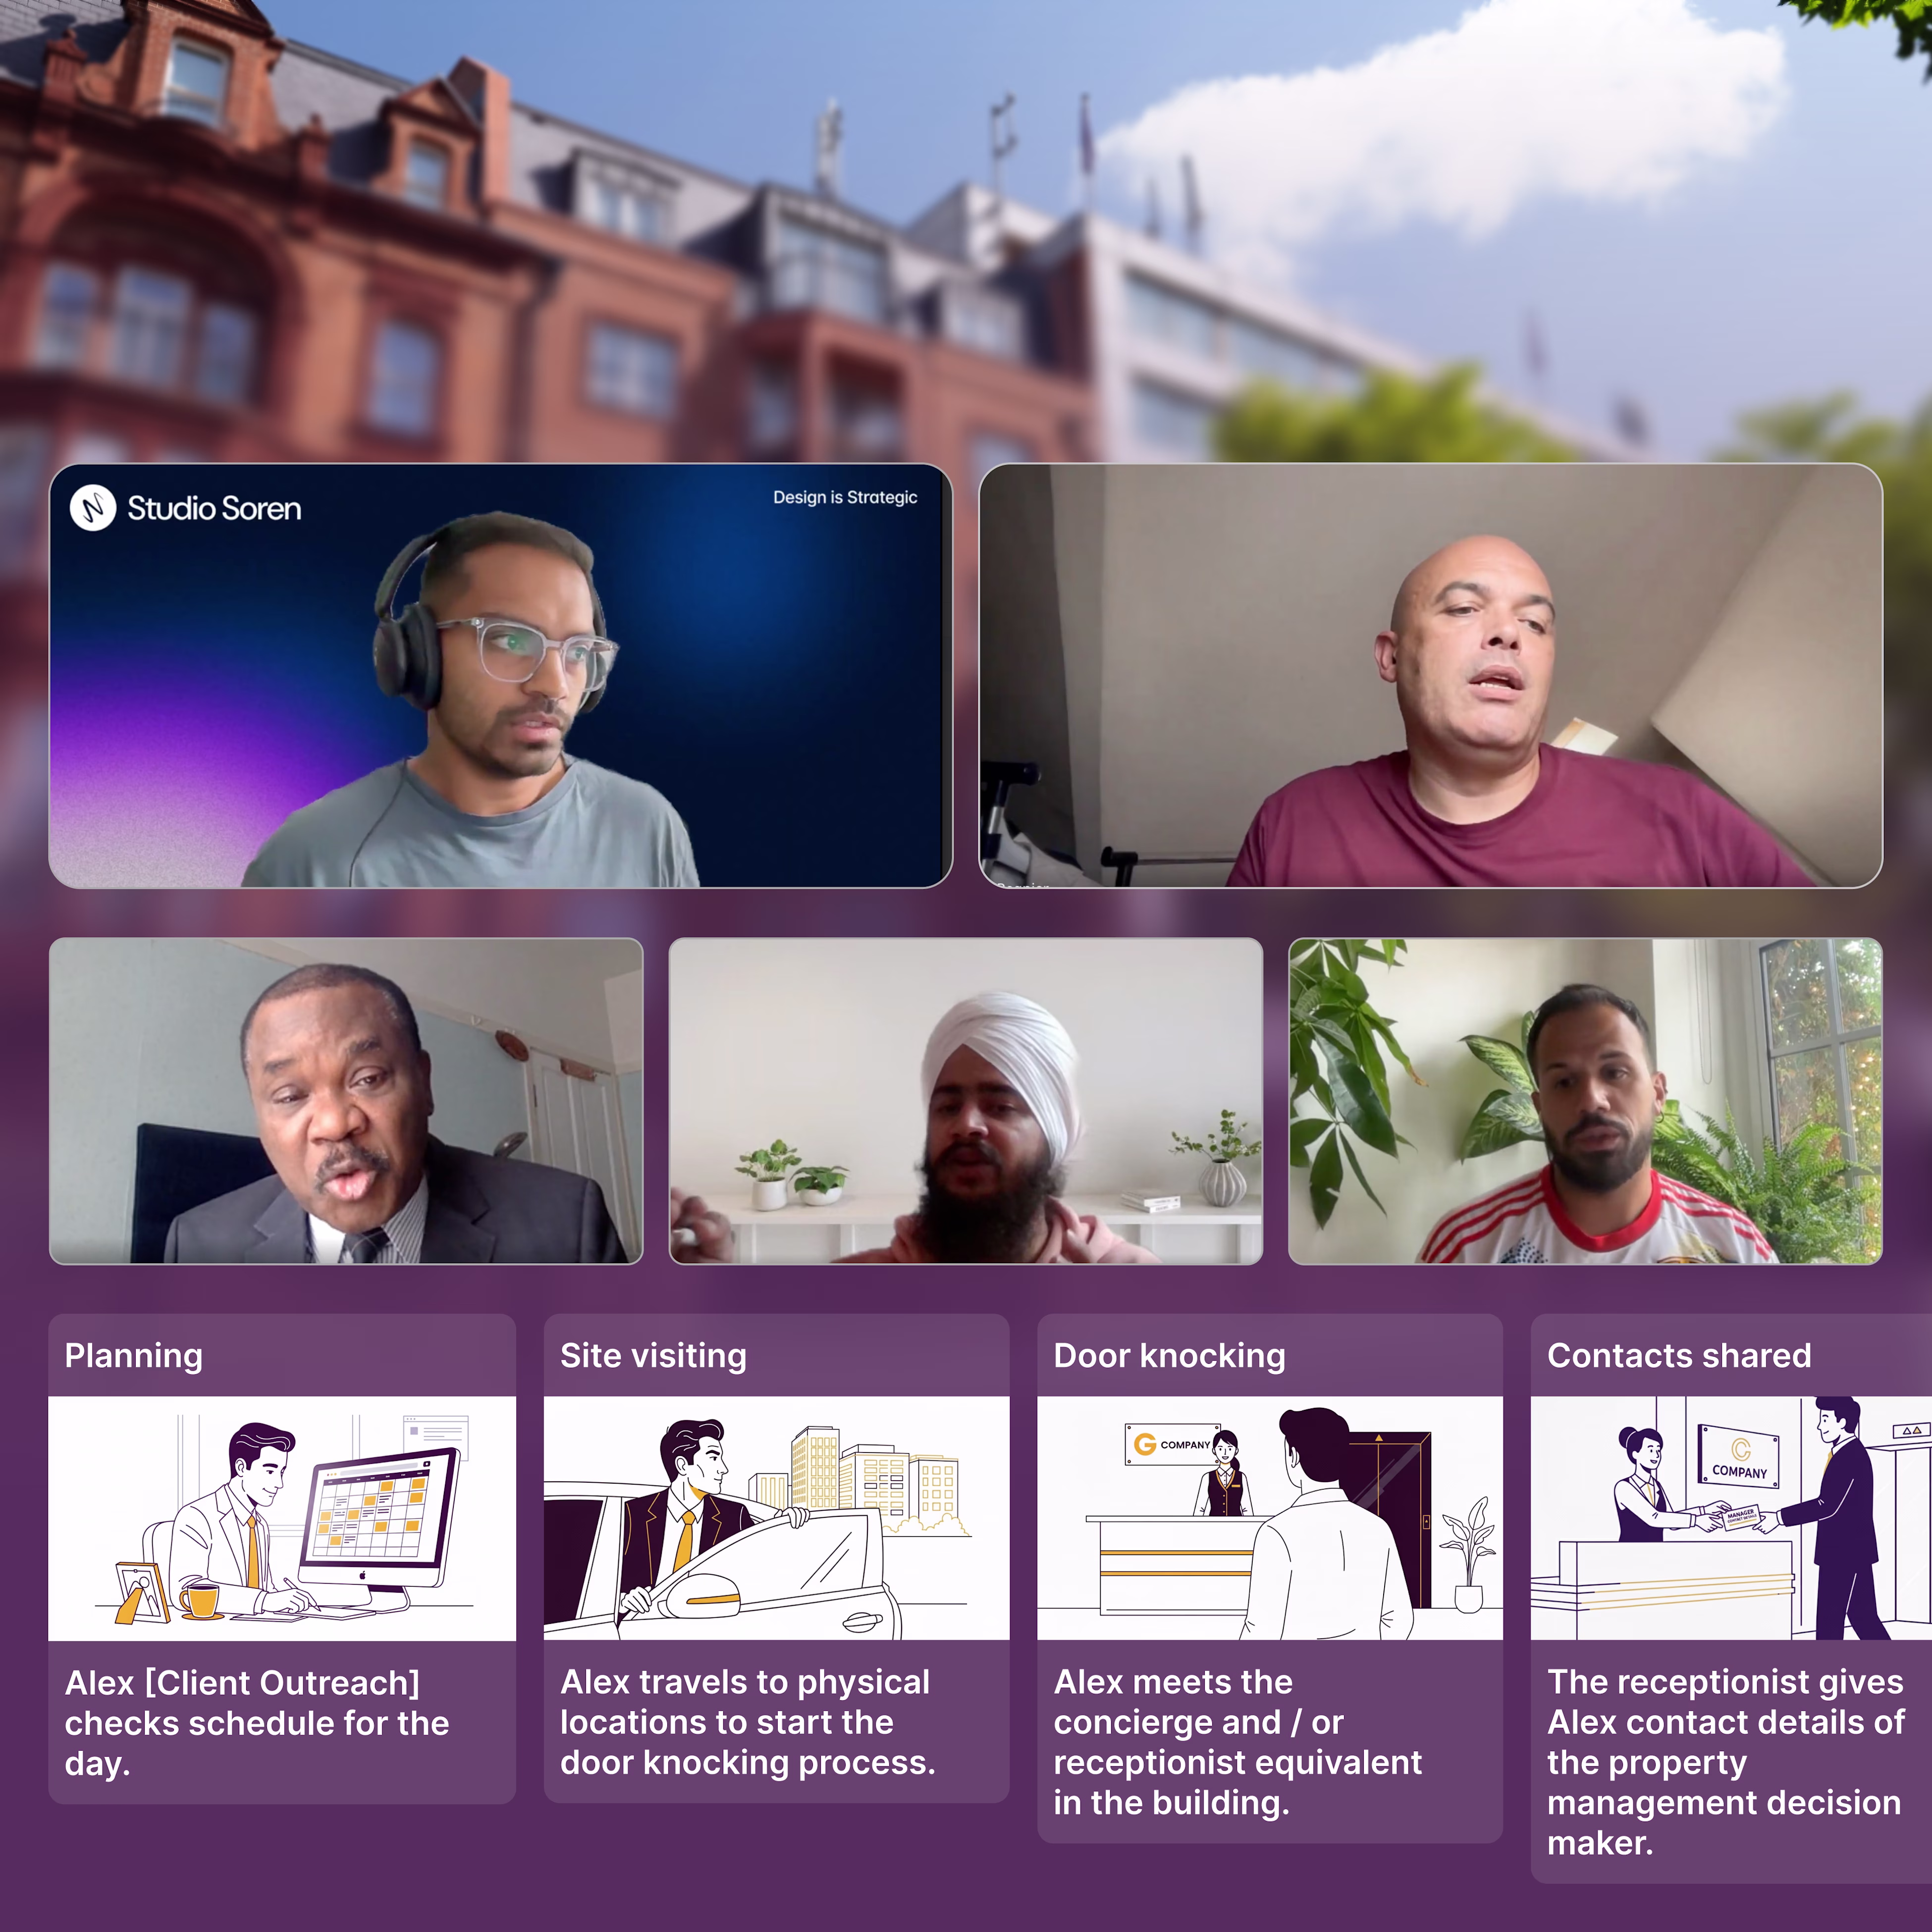
Task: Click the Studio Soren circular logo icon
Action: [x=93, y=508]
